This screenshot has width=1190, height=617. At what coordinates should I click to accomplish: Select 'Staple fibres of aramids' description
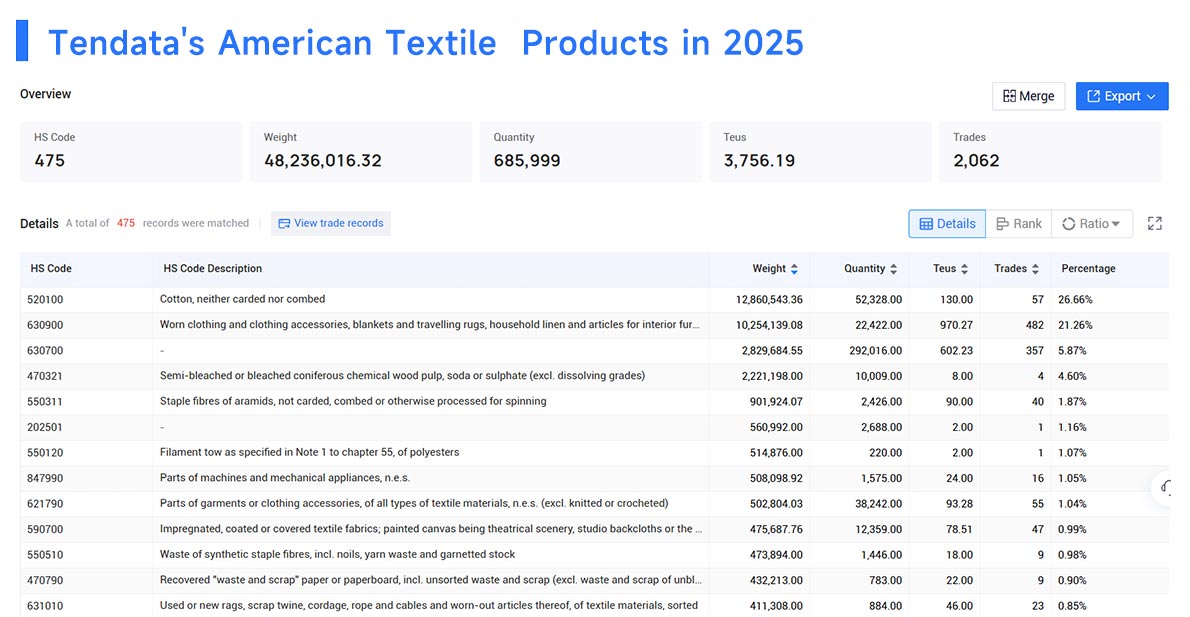353,401
